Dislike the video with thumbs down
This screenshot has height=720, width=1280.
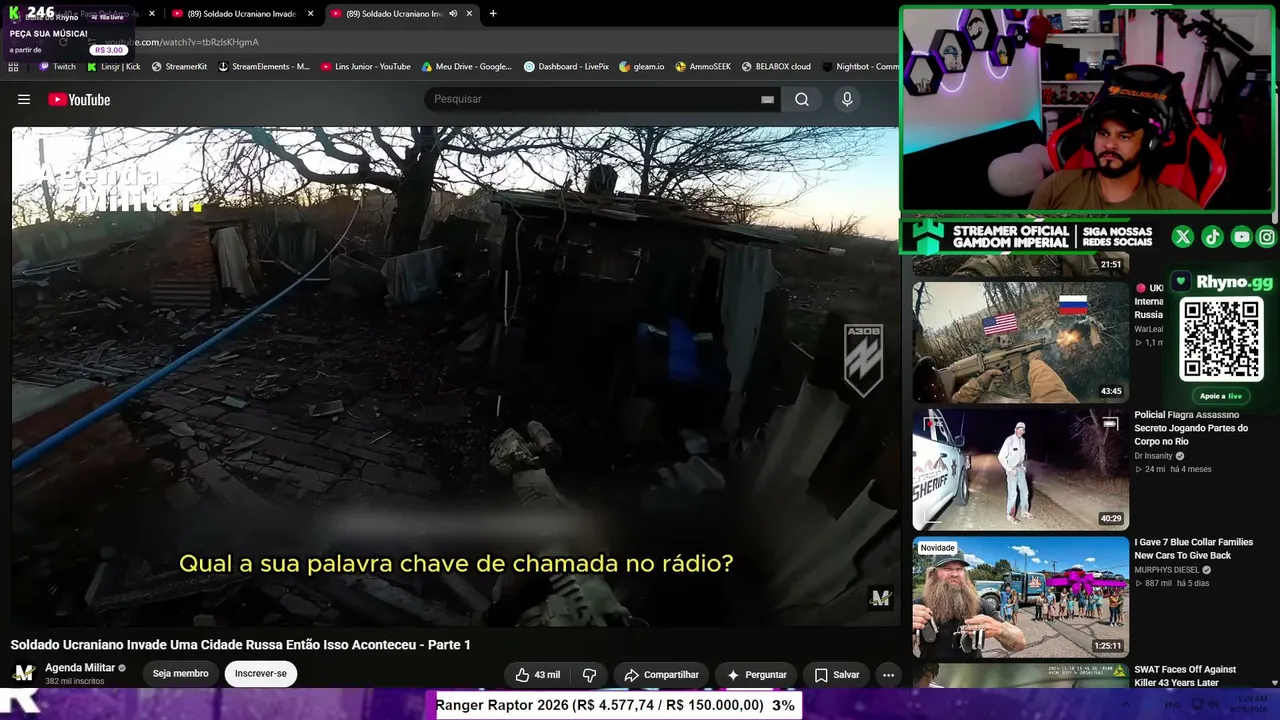point(590,675)
